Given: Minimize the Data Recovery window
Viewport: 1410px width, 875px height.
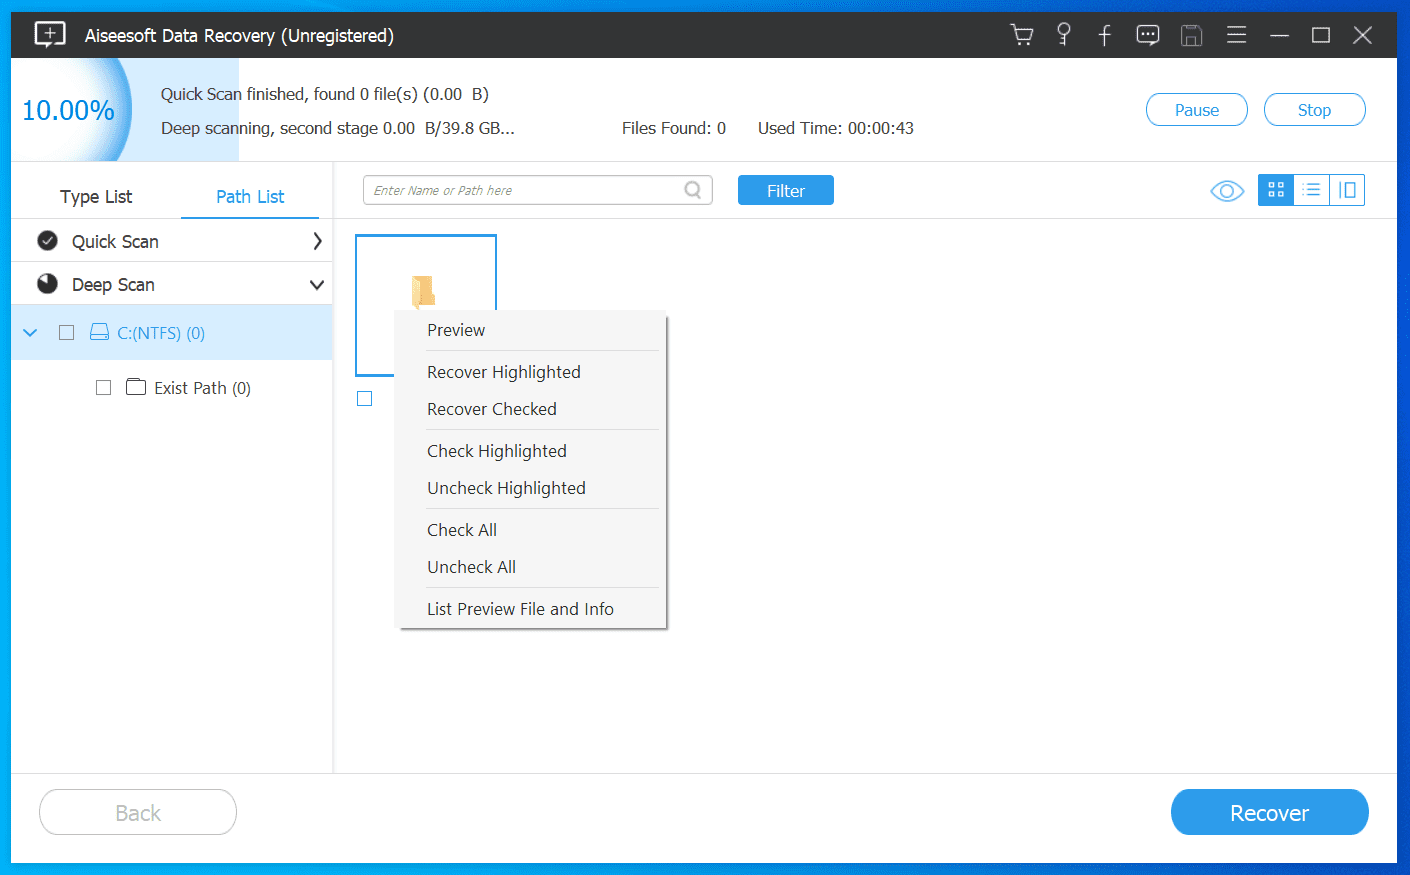Looking at the screenshot, I should tap(1279, 35).
